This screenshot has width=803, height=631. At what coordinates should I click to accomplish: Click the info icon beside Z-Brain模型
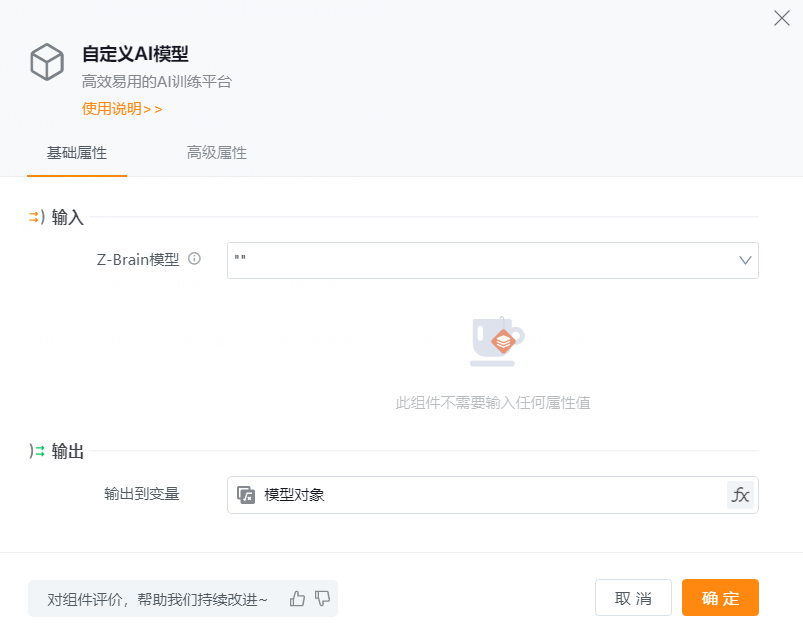tap(195, 259)
